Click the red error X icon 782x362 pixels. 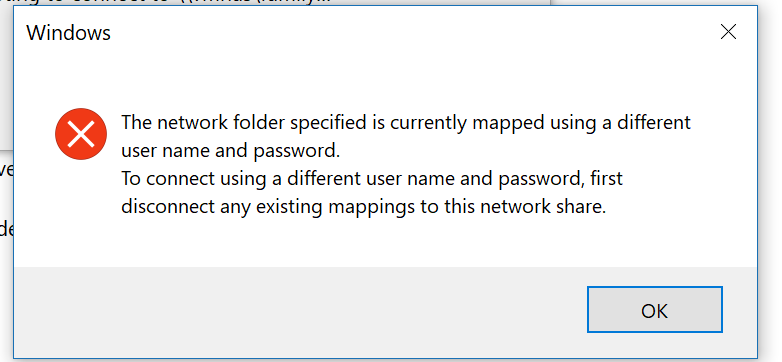(81, 134)
